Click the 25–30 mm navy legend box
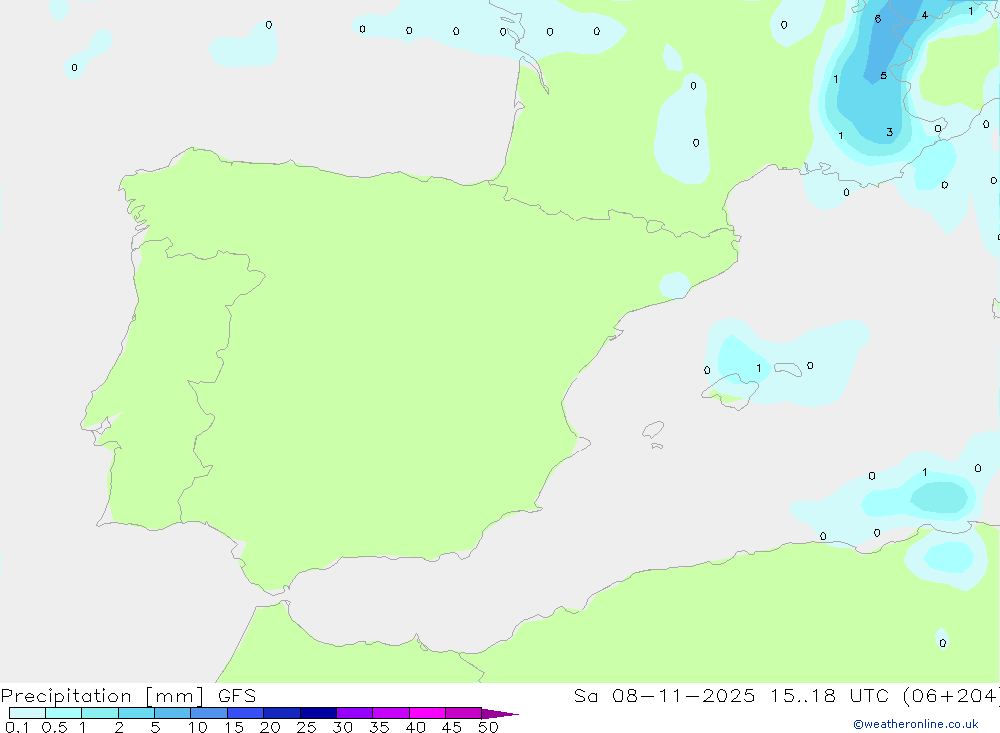 click(318, 713)
